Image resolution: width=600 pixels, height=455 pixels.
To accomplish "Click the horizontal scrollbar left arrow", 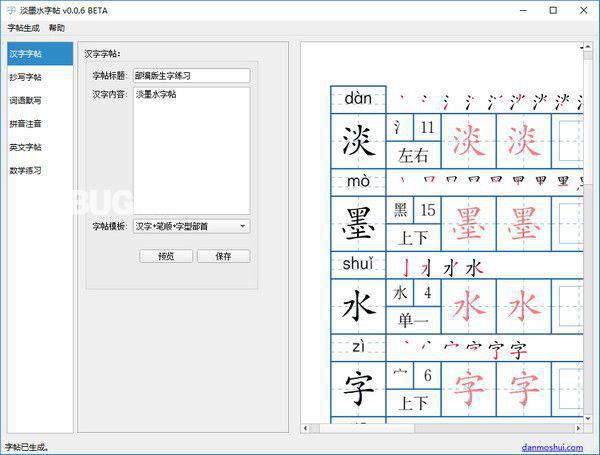I will [305, 428].
